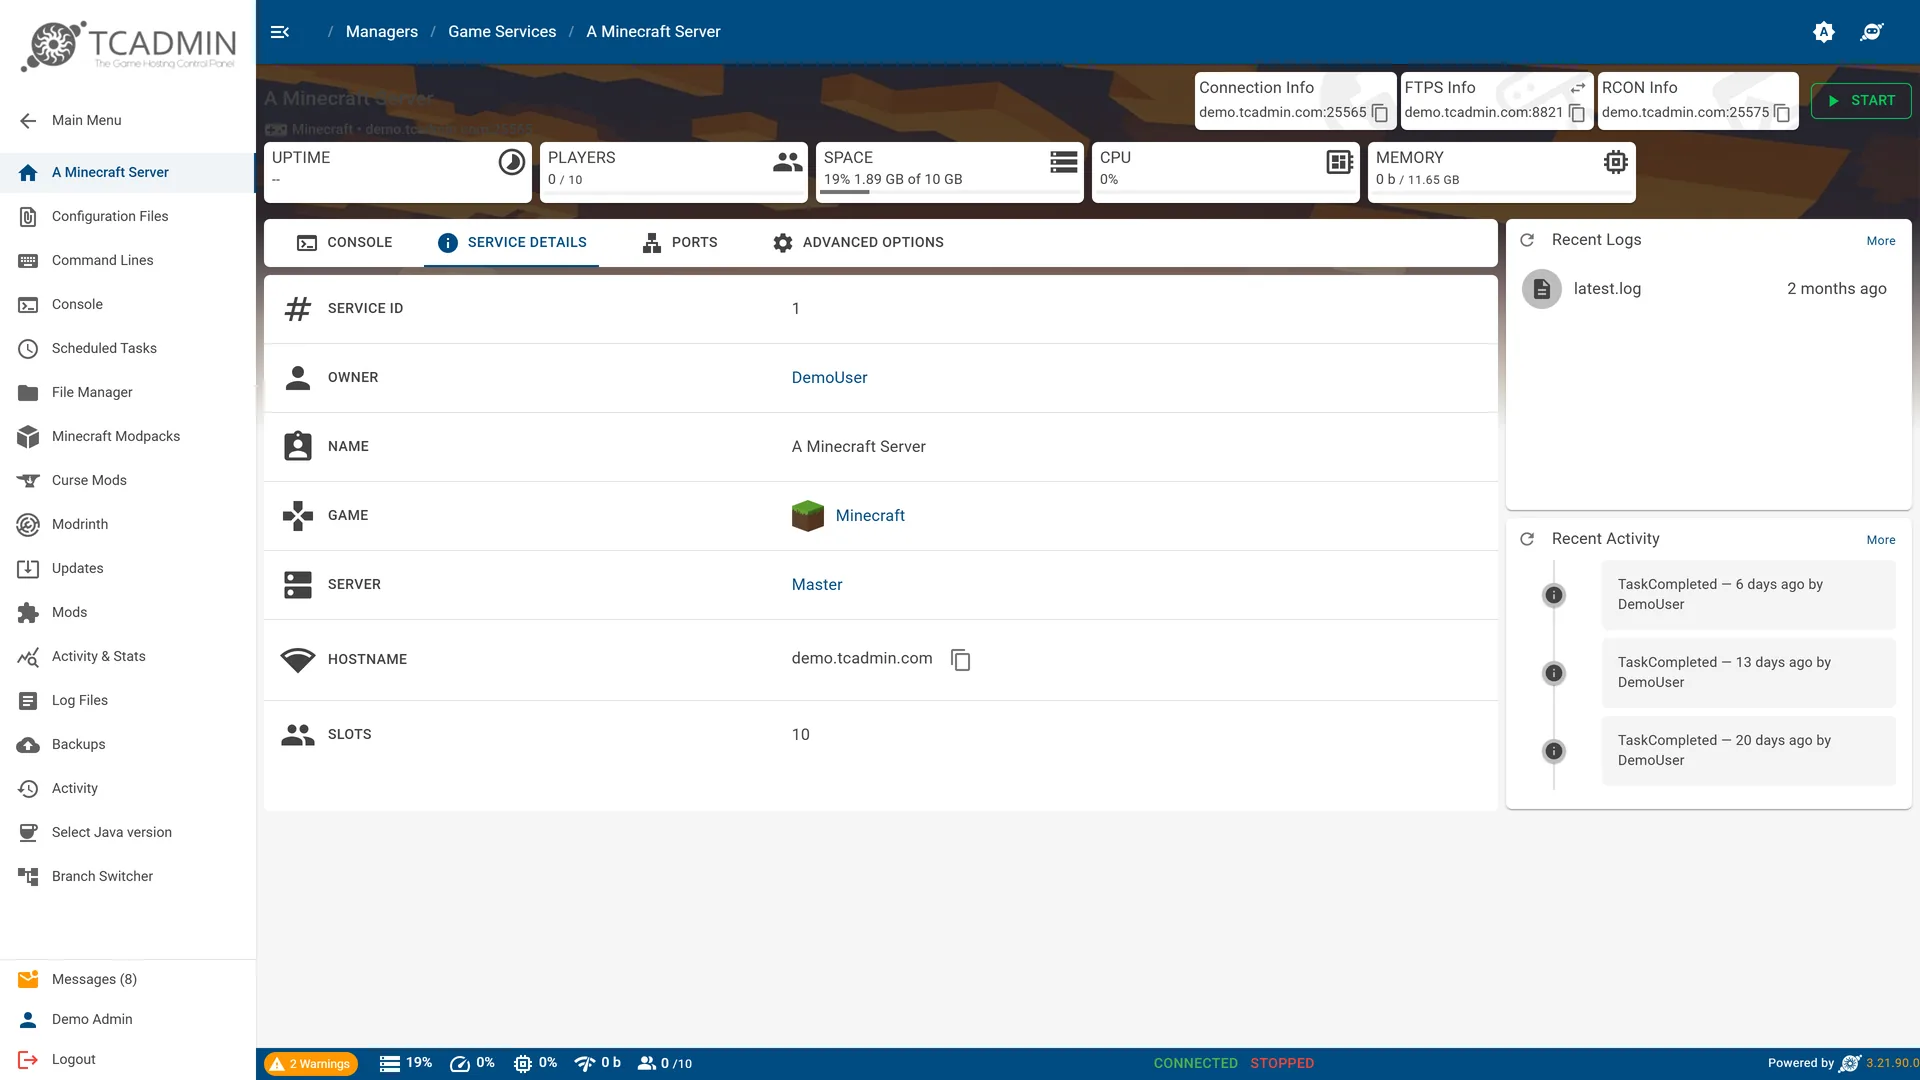Log out of TCAdmin

128,1059
